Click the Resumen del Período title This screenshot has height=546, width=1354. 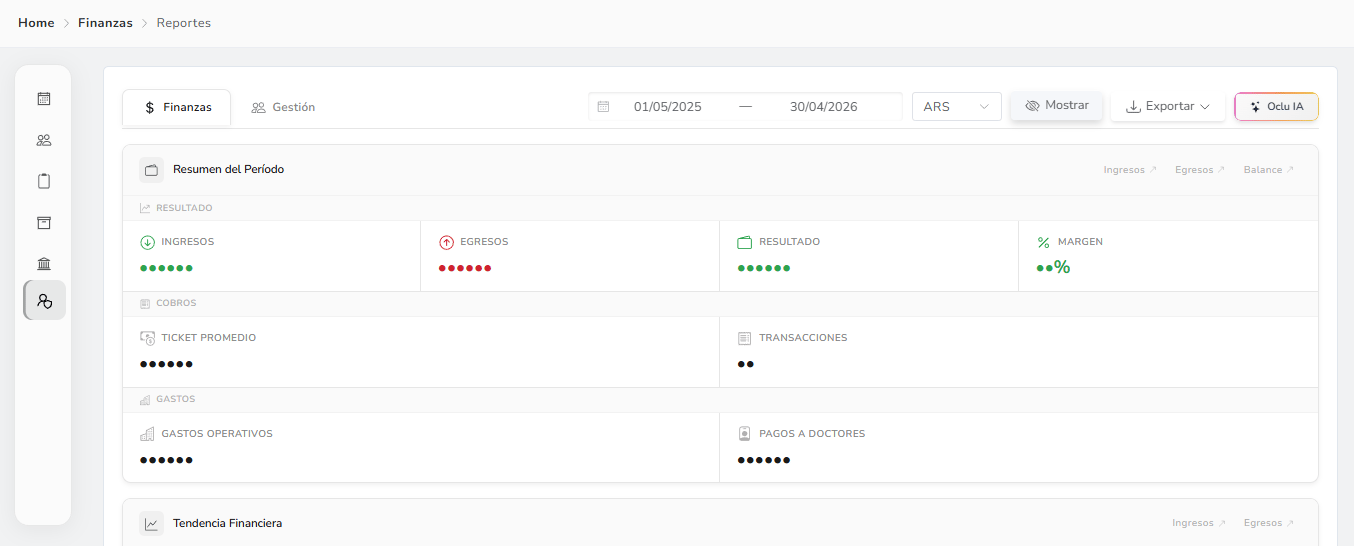point(228,170)
